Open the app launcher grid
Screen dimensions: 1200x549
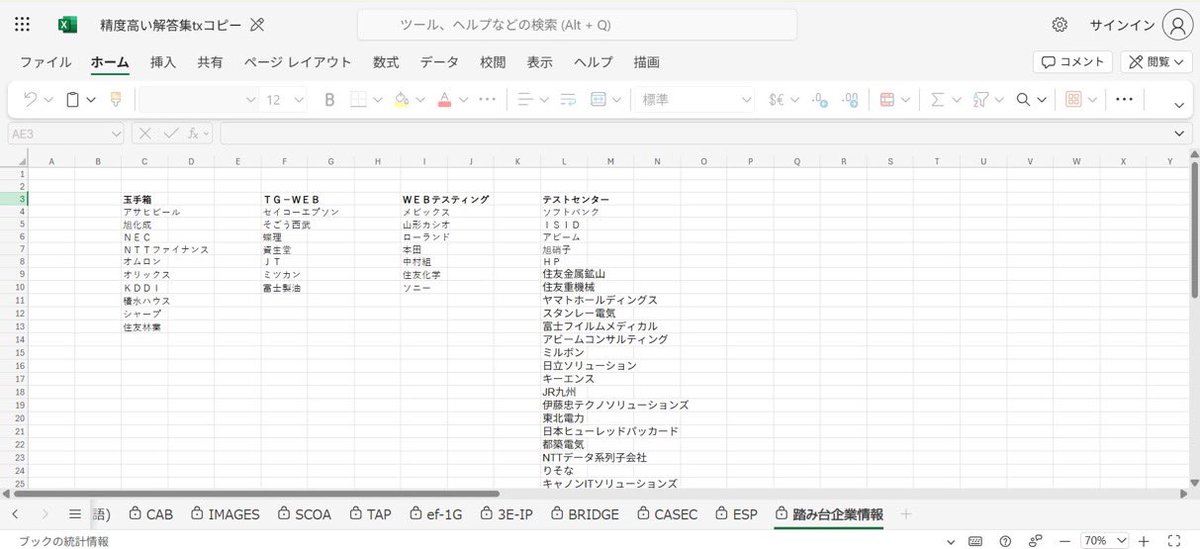tap(22, 24)
